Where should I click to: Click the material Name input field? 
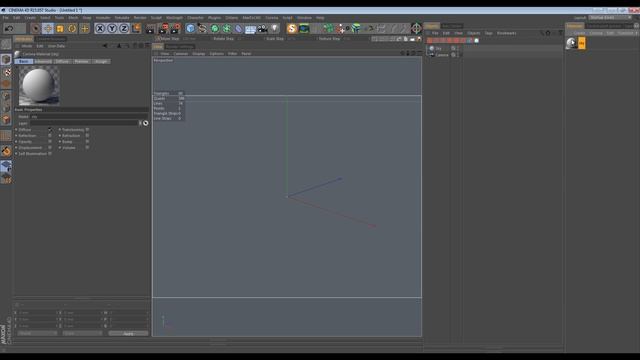coord(89,117)
